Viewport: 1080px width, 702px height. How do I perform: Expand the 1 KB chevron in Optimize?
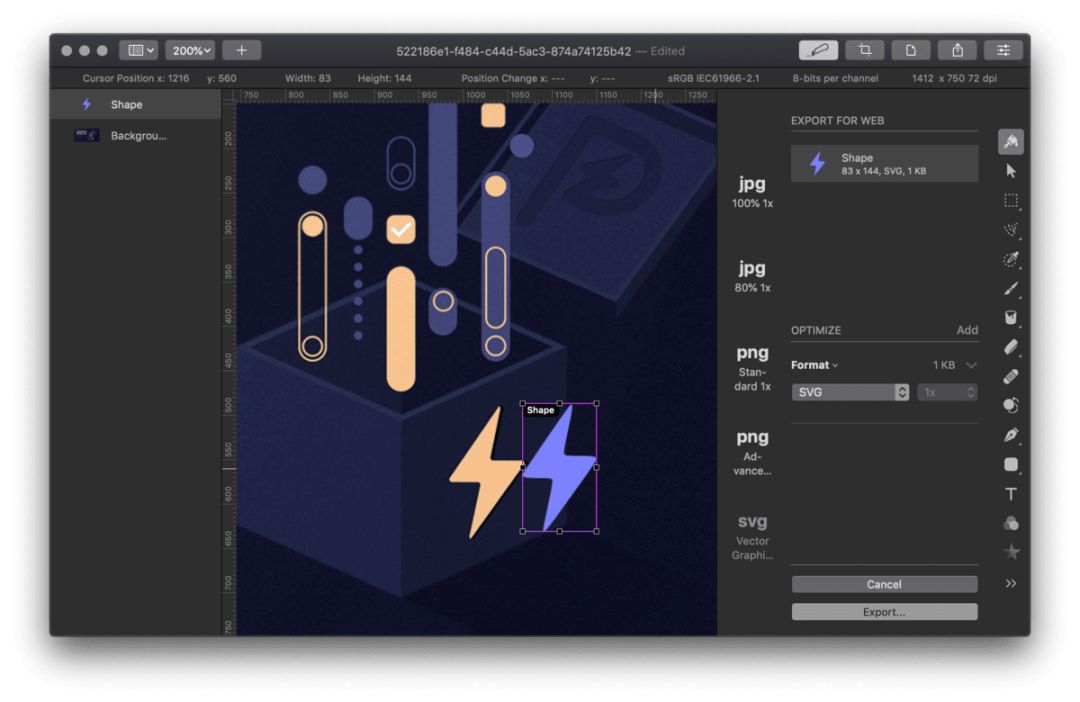point(971,364)
